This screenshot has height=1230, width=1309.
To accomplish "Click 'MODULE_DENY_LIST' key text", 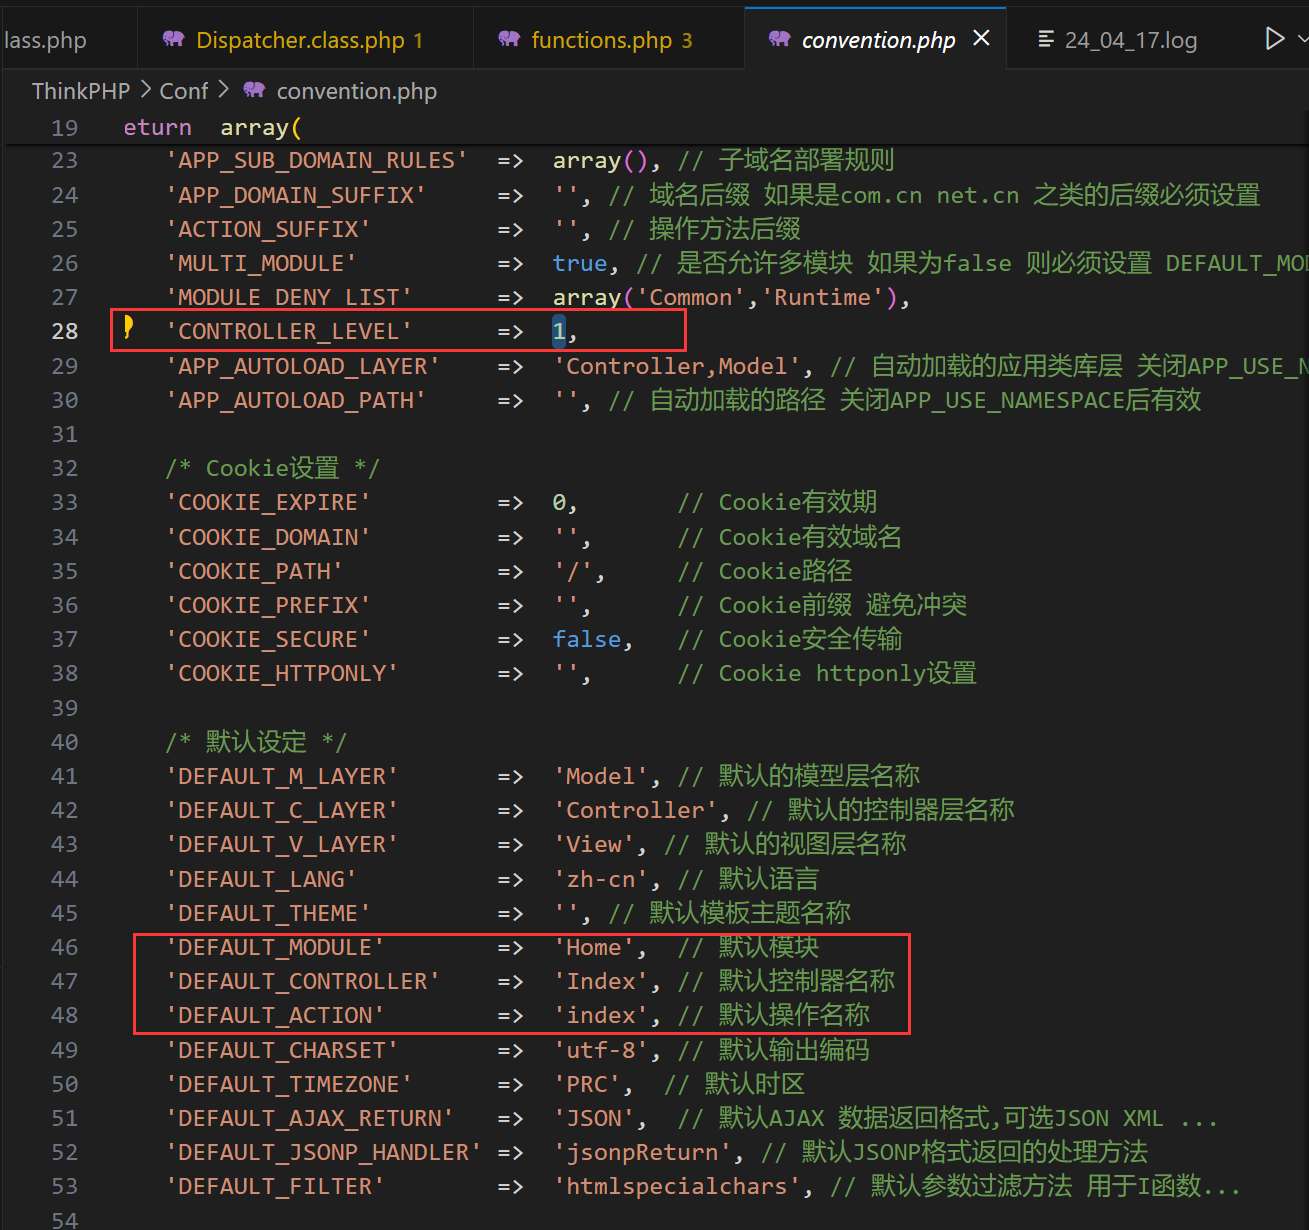I will [289, 297].
